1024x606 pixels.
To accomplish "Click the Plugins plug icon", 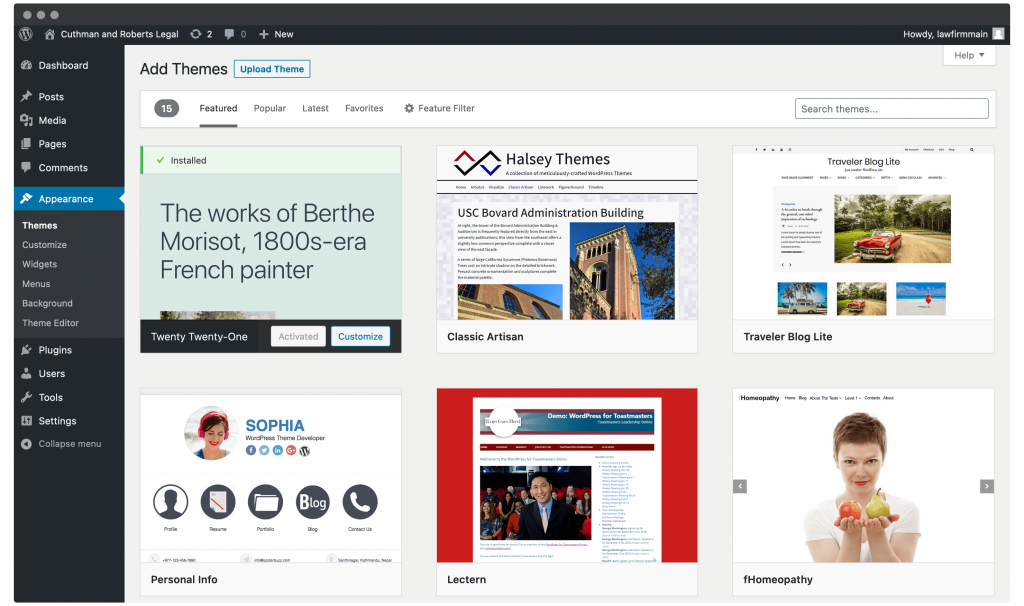I will [x=26, y=350].
